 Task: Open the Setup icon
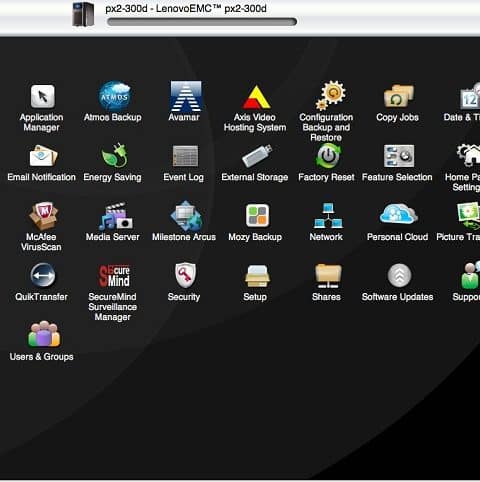coord(257,276)
